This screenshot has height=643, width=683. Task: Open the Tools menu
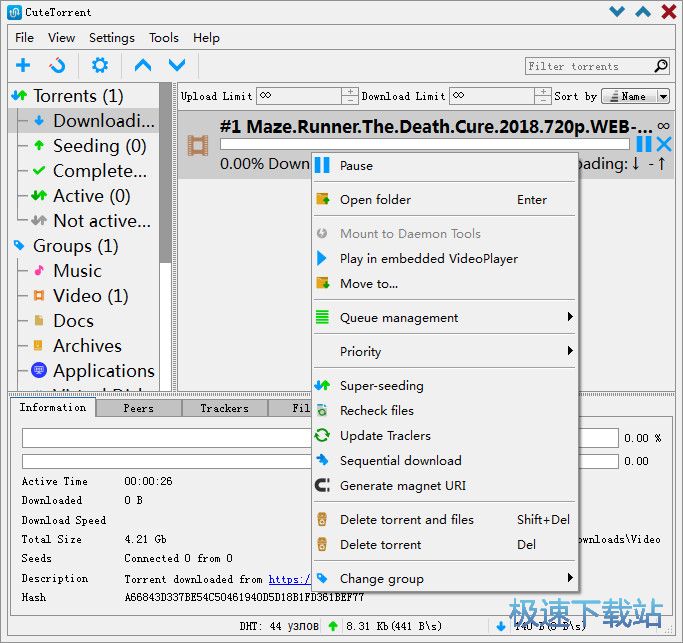pos(163,38)
